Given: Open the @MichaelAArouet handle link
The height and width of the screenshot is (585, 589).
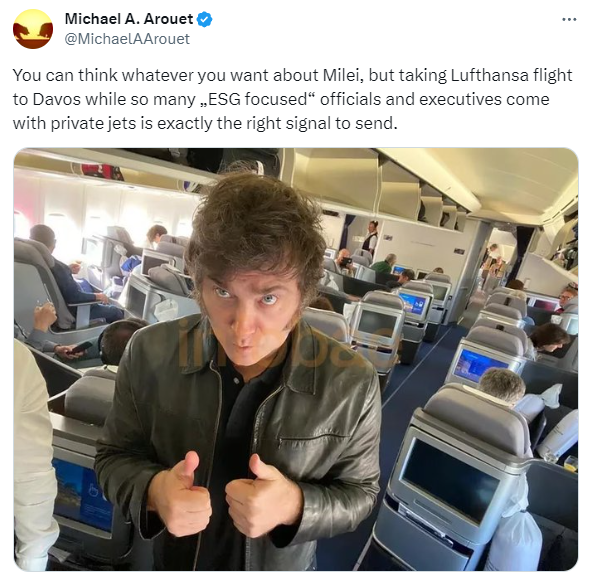Looking at the screenshot, I should pos(127,39).
